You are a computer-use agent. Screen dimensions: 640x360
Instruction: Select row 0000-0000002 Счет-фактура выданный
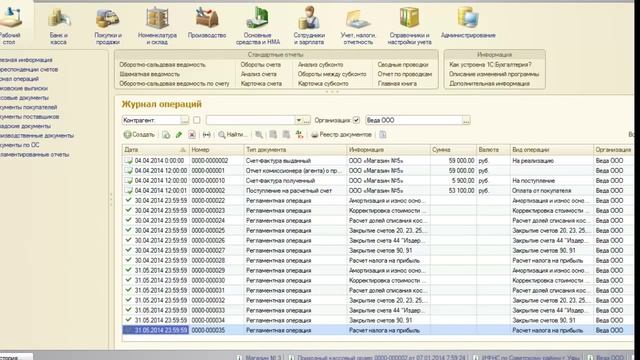coord(378,160)
